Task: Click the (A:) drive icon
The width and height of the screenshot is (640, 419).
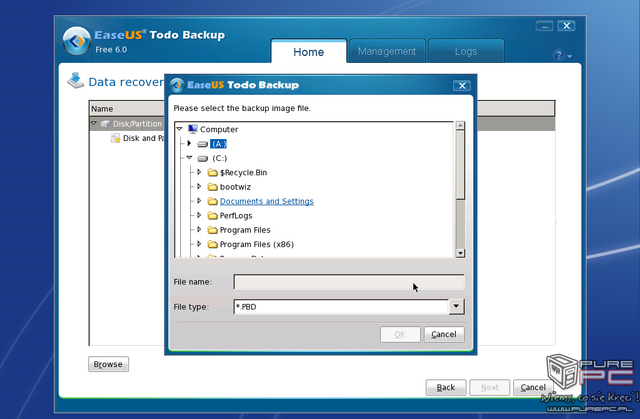Action: click(203, 144)
